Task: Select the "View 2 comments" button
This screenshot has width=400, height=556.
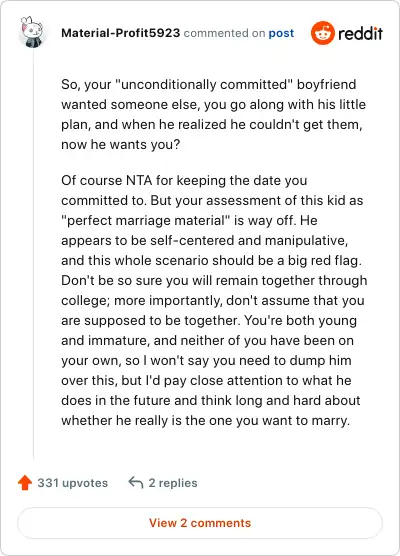Action: pyautogui.click(x=200, y=523)
